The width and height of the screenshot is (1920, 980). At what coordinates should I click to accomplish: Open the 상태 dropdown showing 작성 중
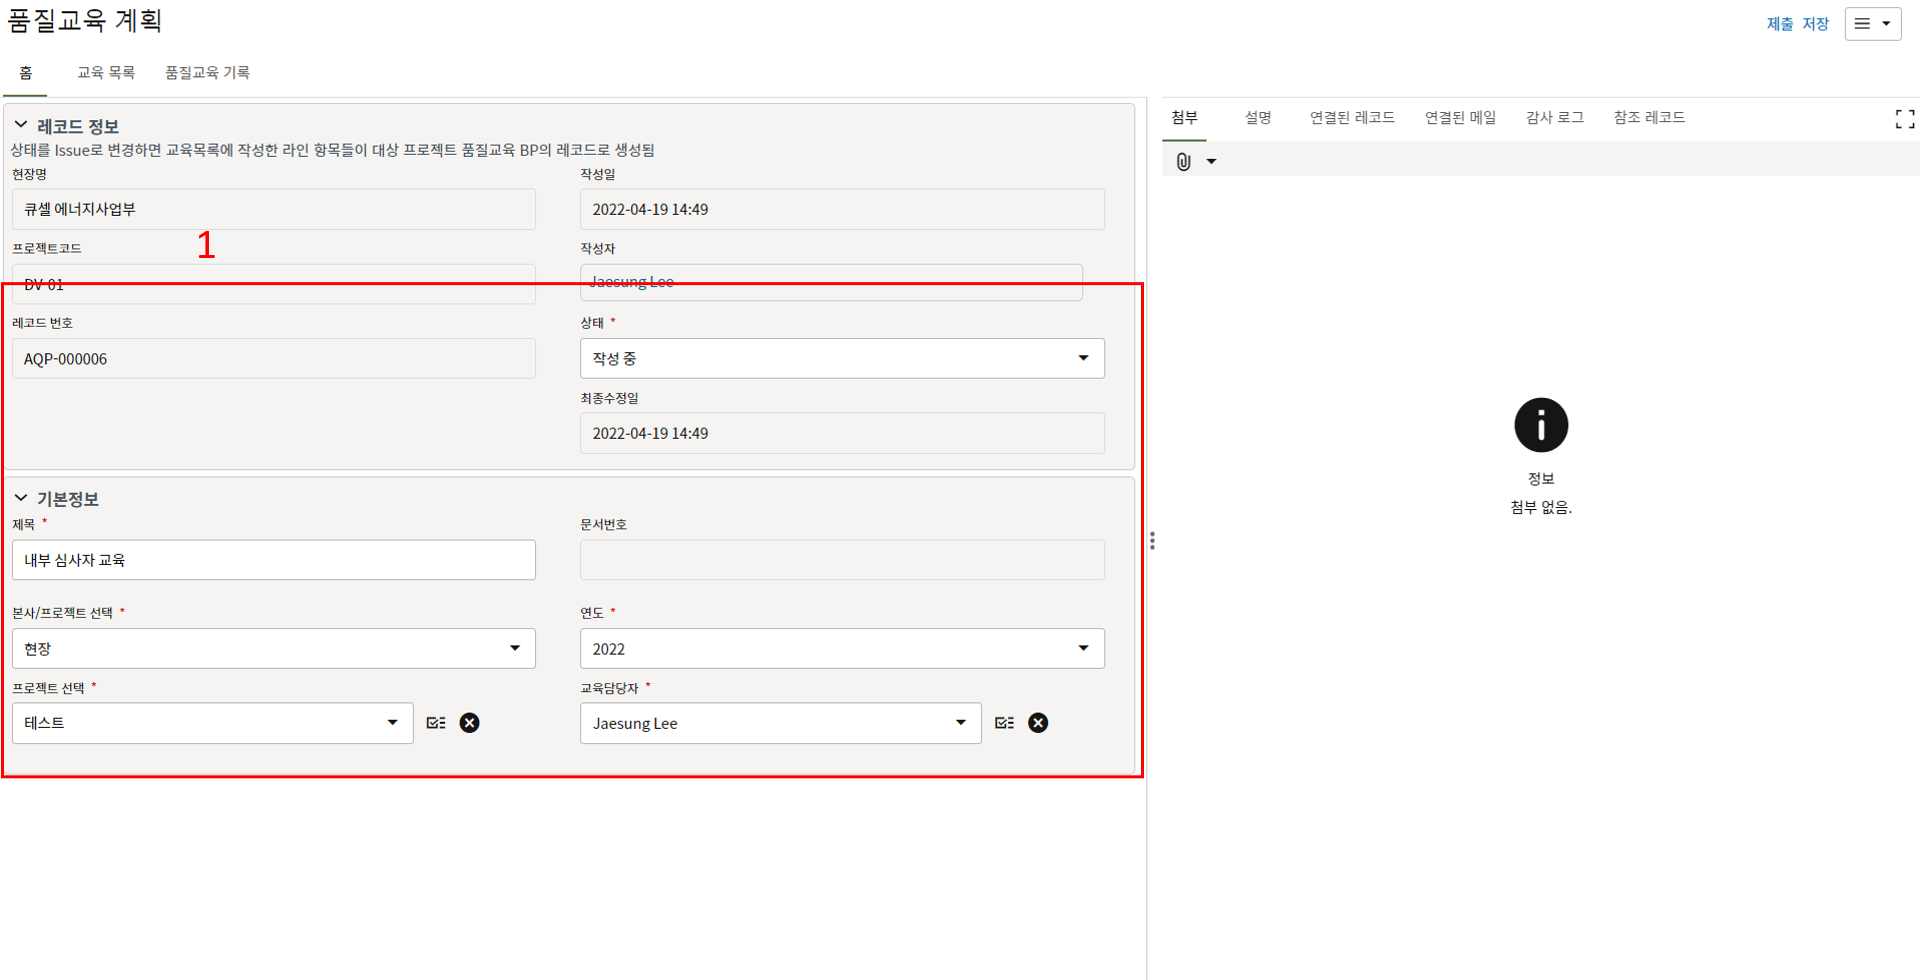tap(841, 358)
